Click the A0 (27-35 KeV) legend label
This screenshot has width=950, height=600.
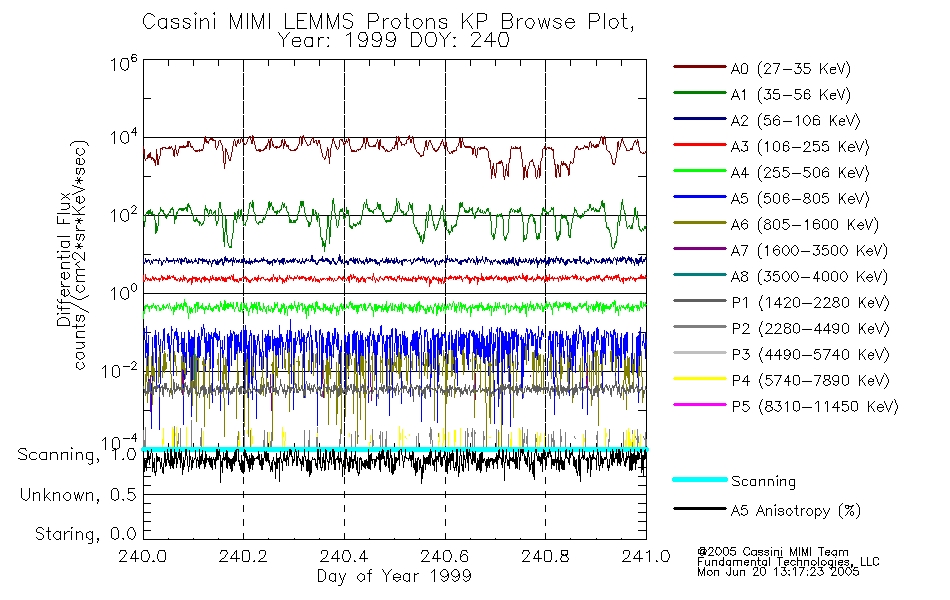(x=790, y=68)
